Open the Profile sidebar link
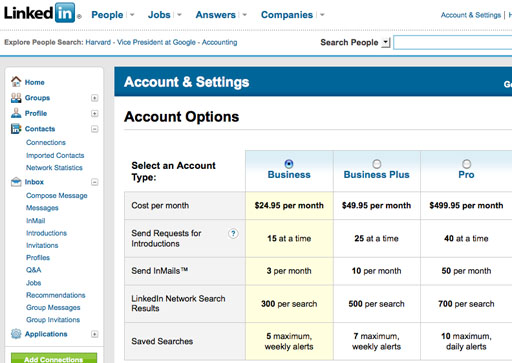This screenshot has width=512, height=363. pos(36,113)
